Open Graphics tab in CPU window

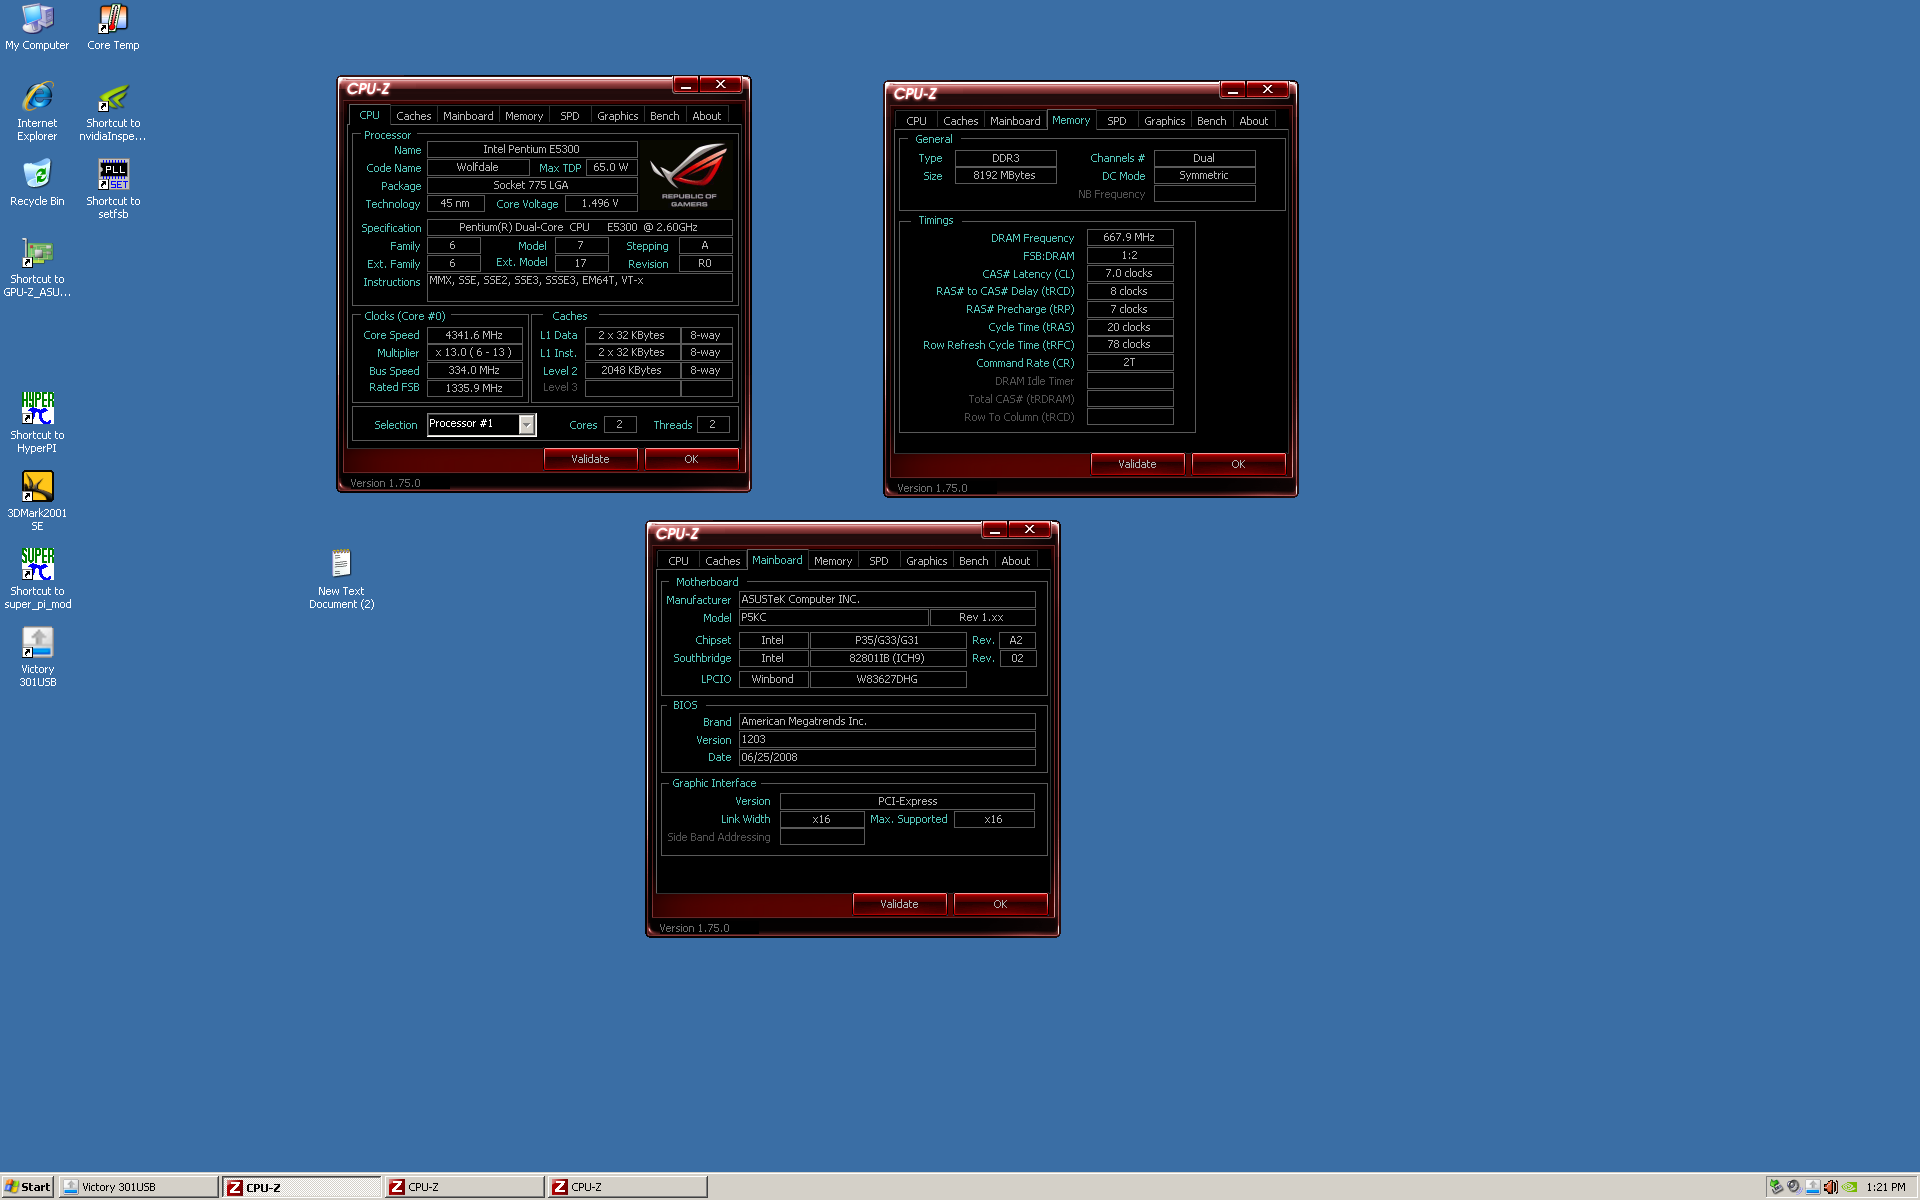point(617,116)
